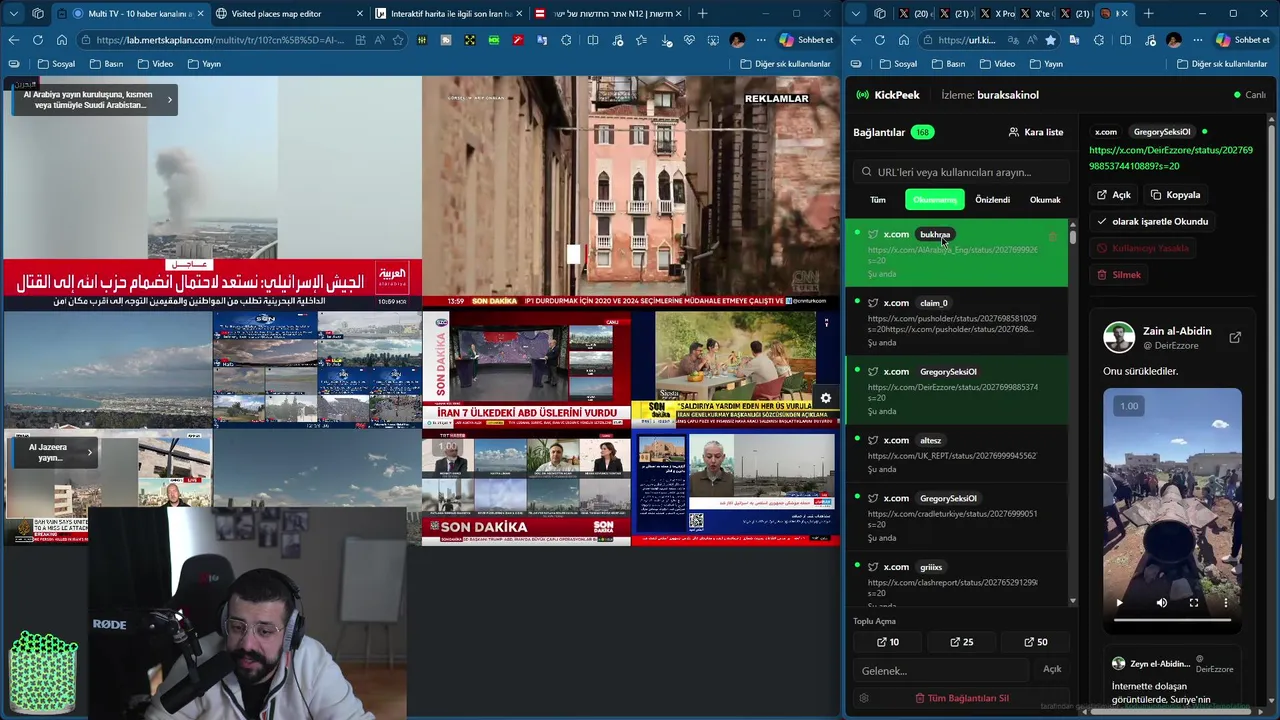Click the bukhraa username badge
1280x720 pixels.
click(x=935, y=234)
